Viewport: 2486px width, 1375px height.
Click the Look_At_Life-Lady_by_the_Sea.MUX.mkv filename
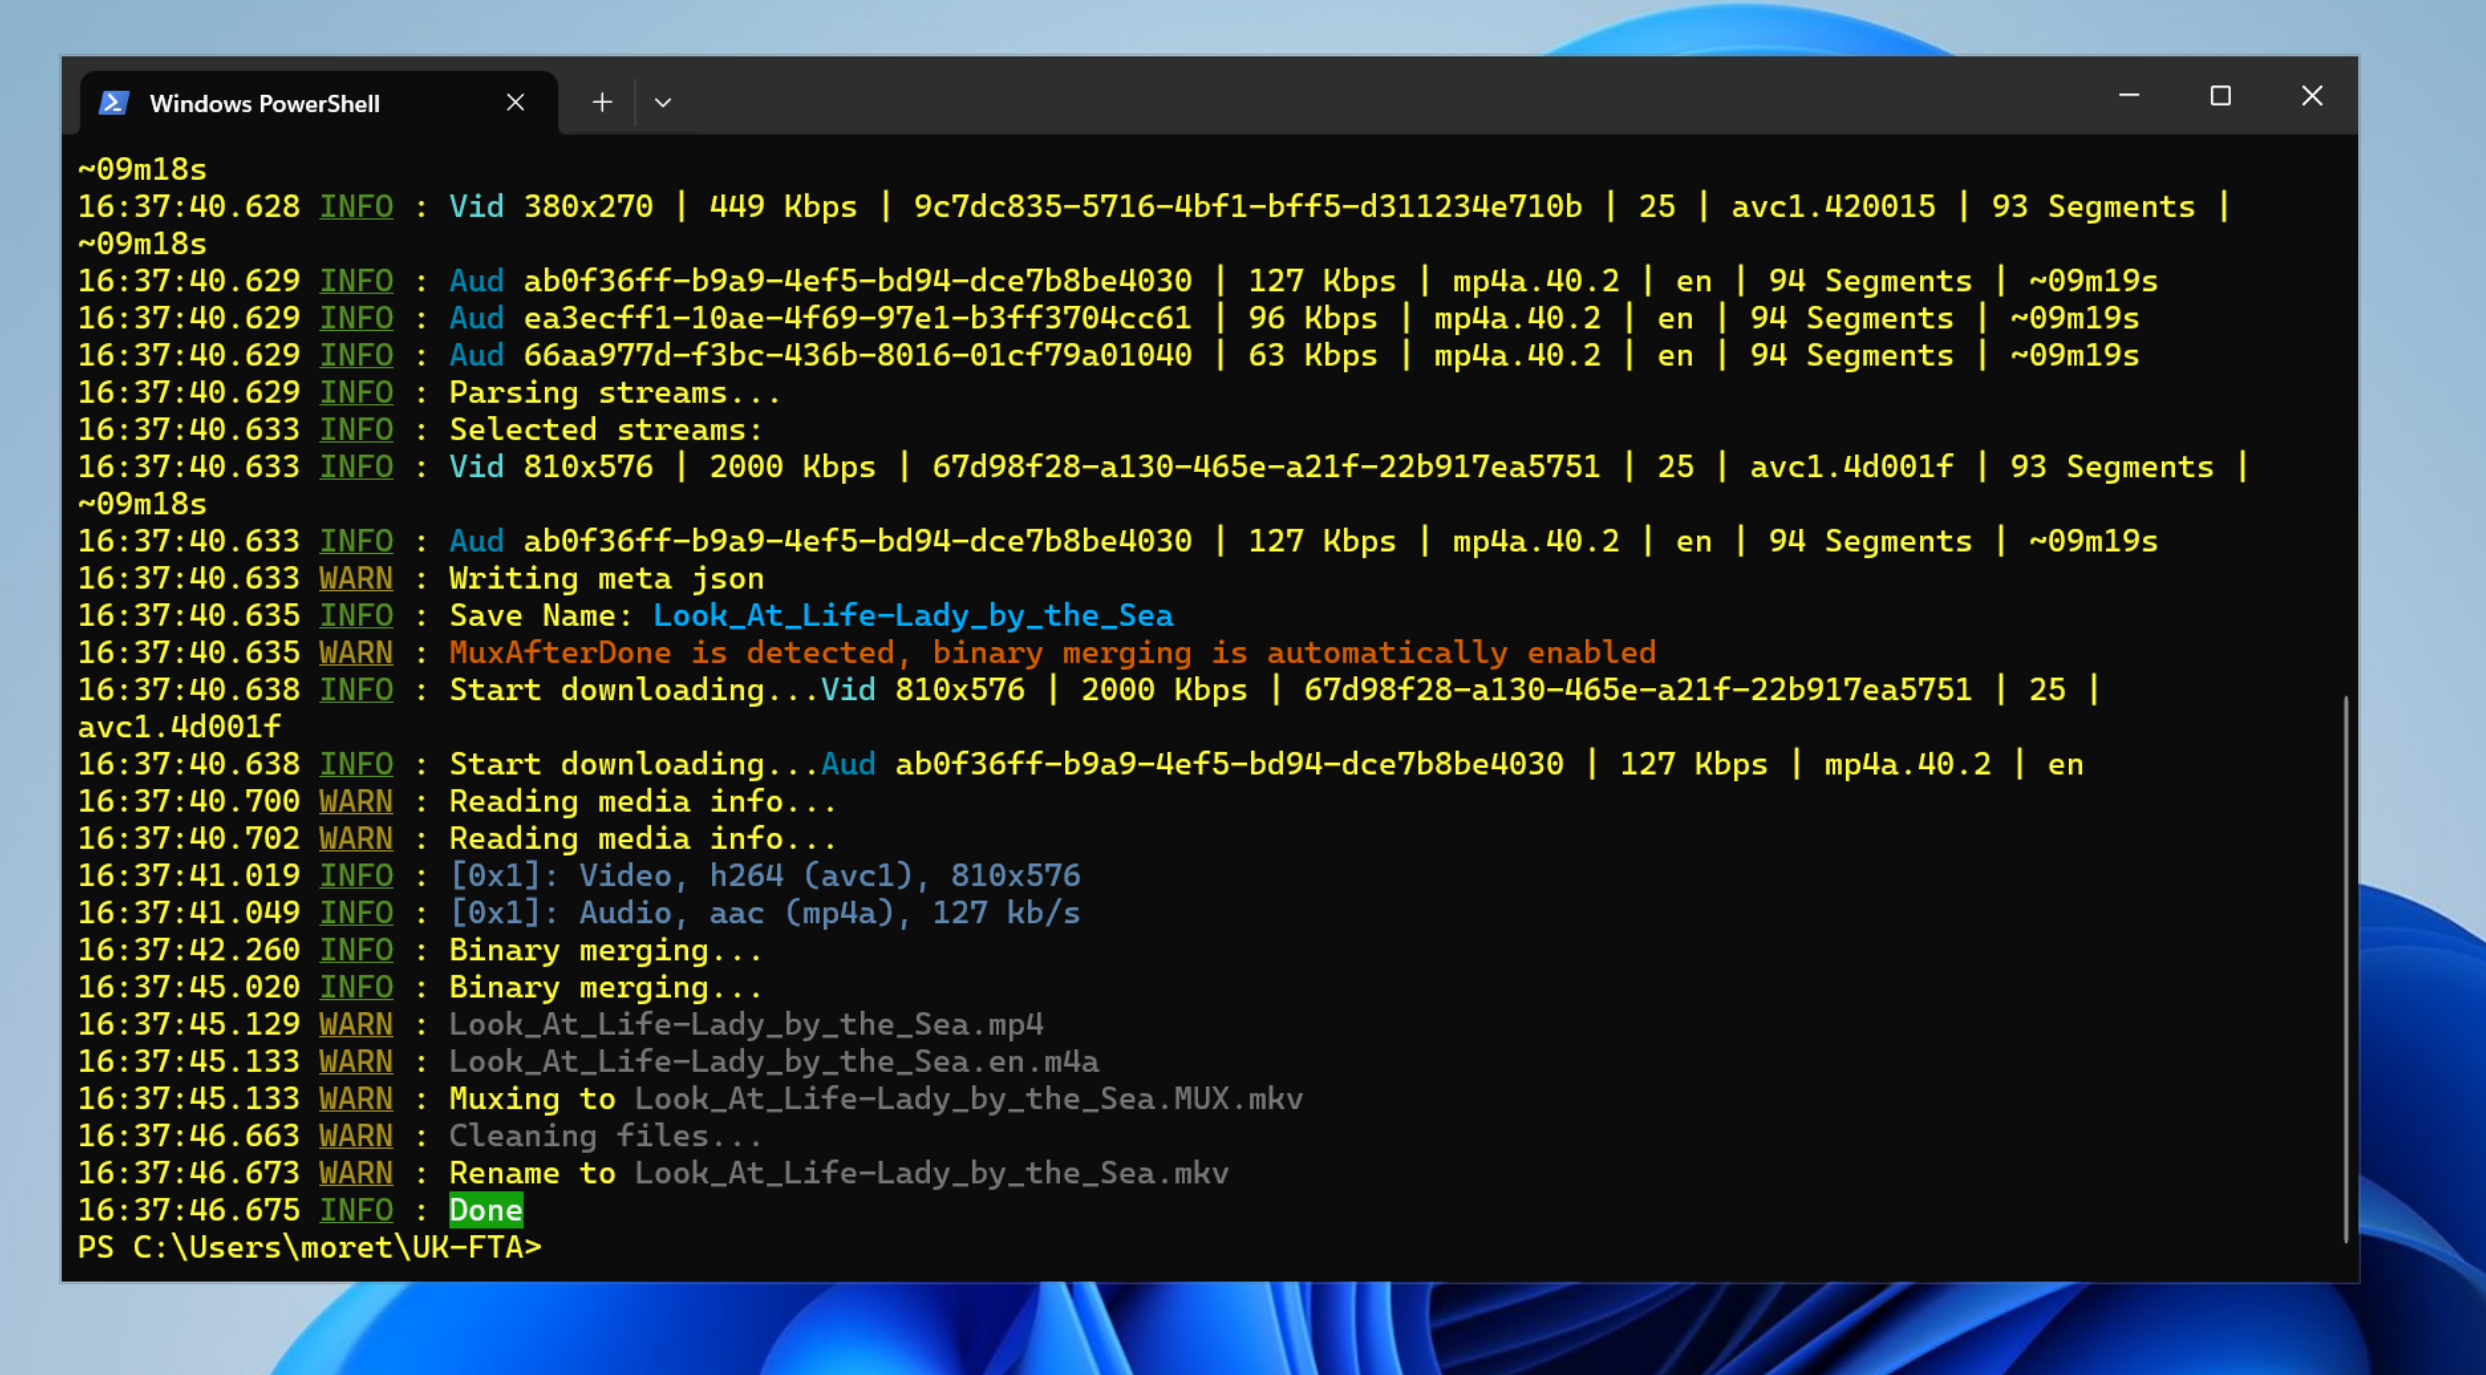click(967, 1099)
